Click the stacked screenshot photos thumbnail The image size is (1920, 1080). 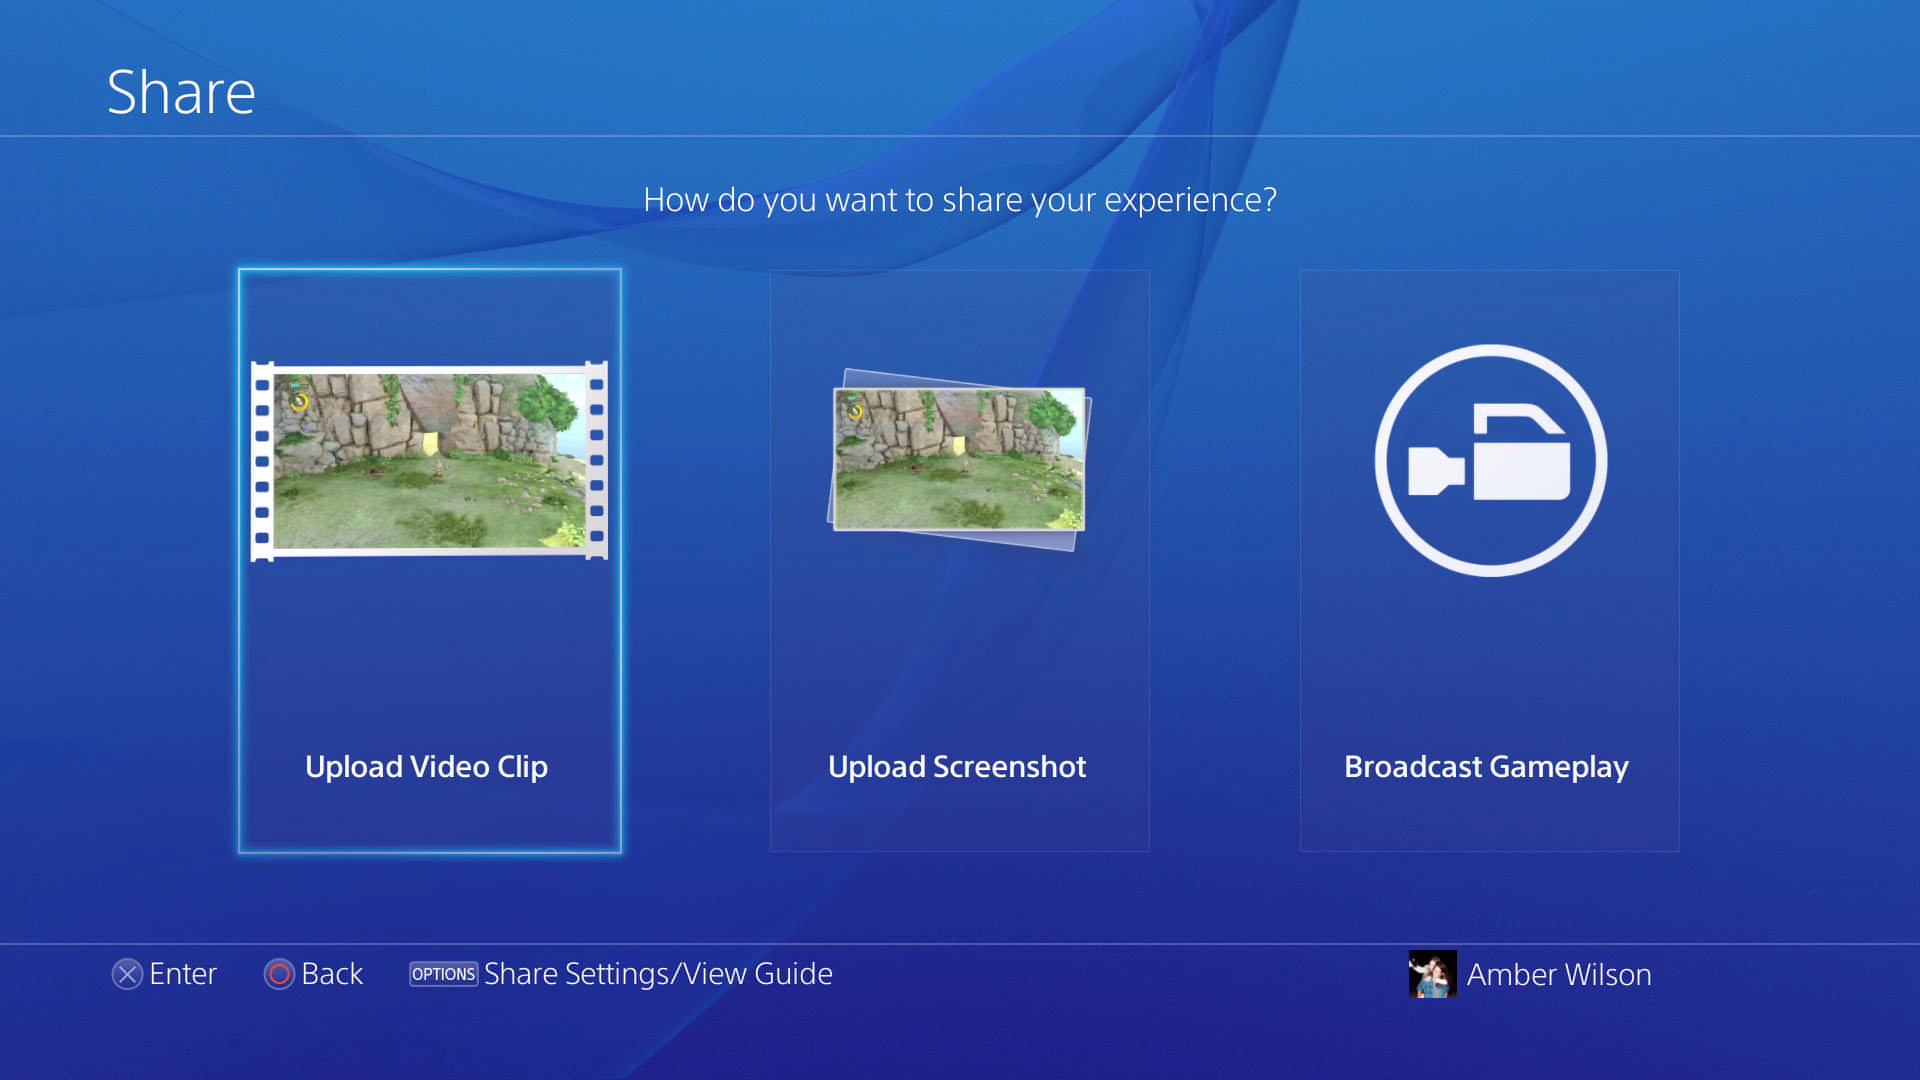958,460
